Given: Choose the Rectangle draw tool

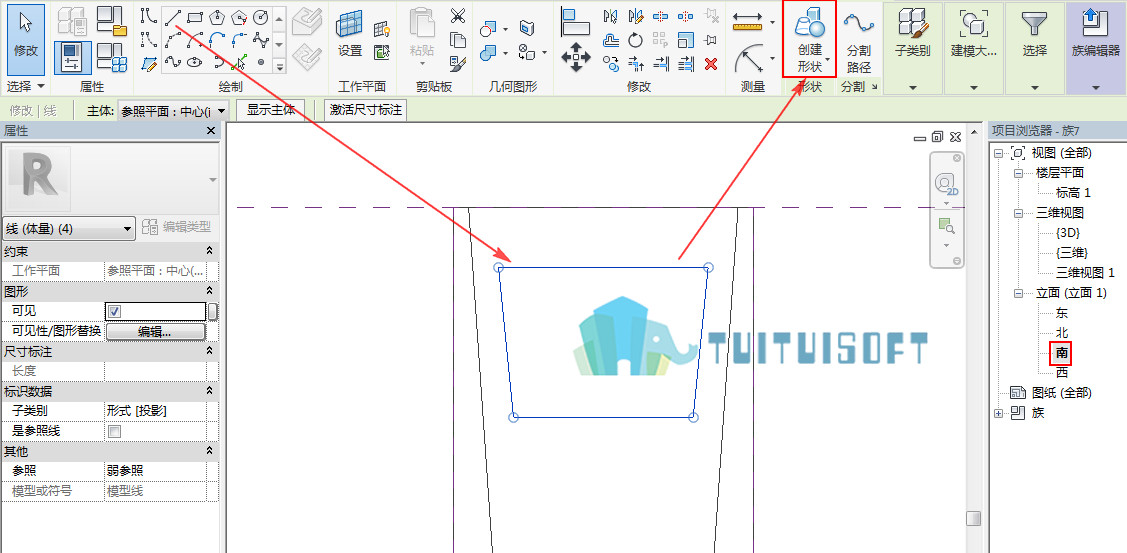Looking at the screenshot, I should (195, 17).
